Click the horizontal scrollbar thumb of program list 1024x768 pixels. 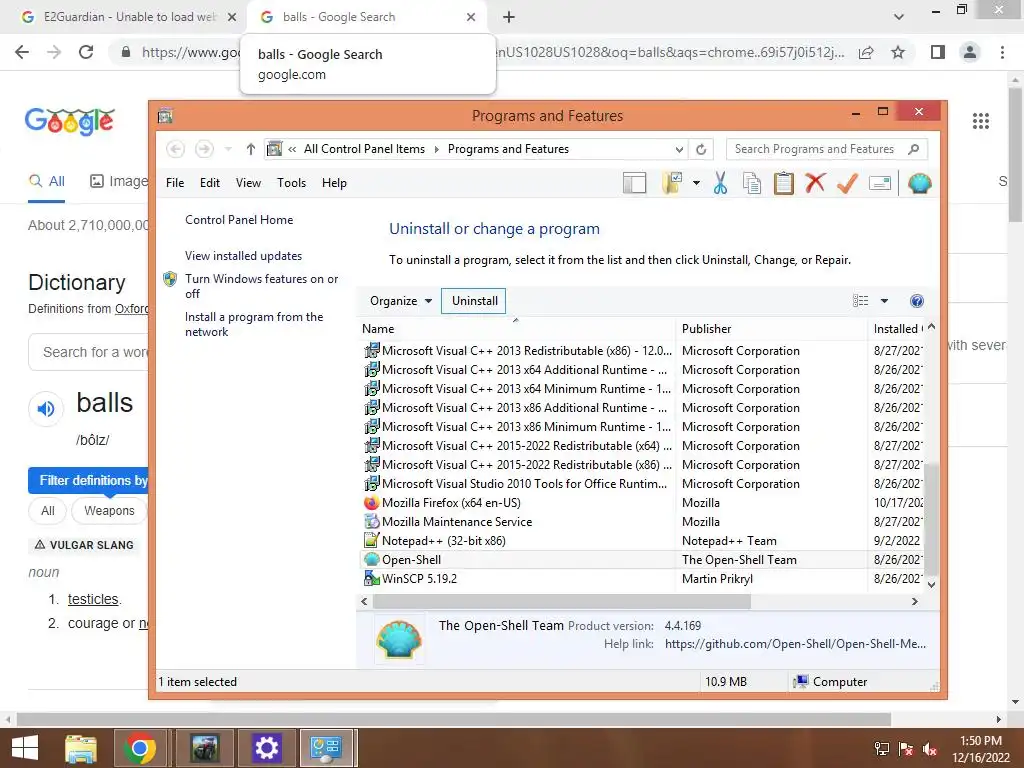[562, 601]
